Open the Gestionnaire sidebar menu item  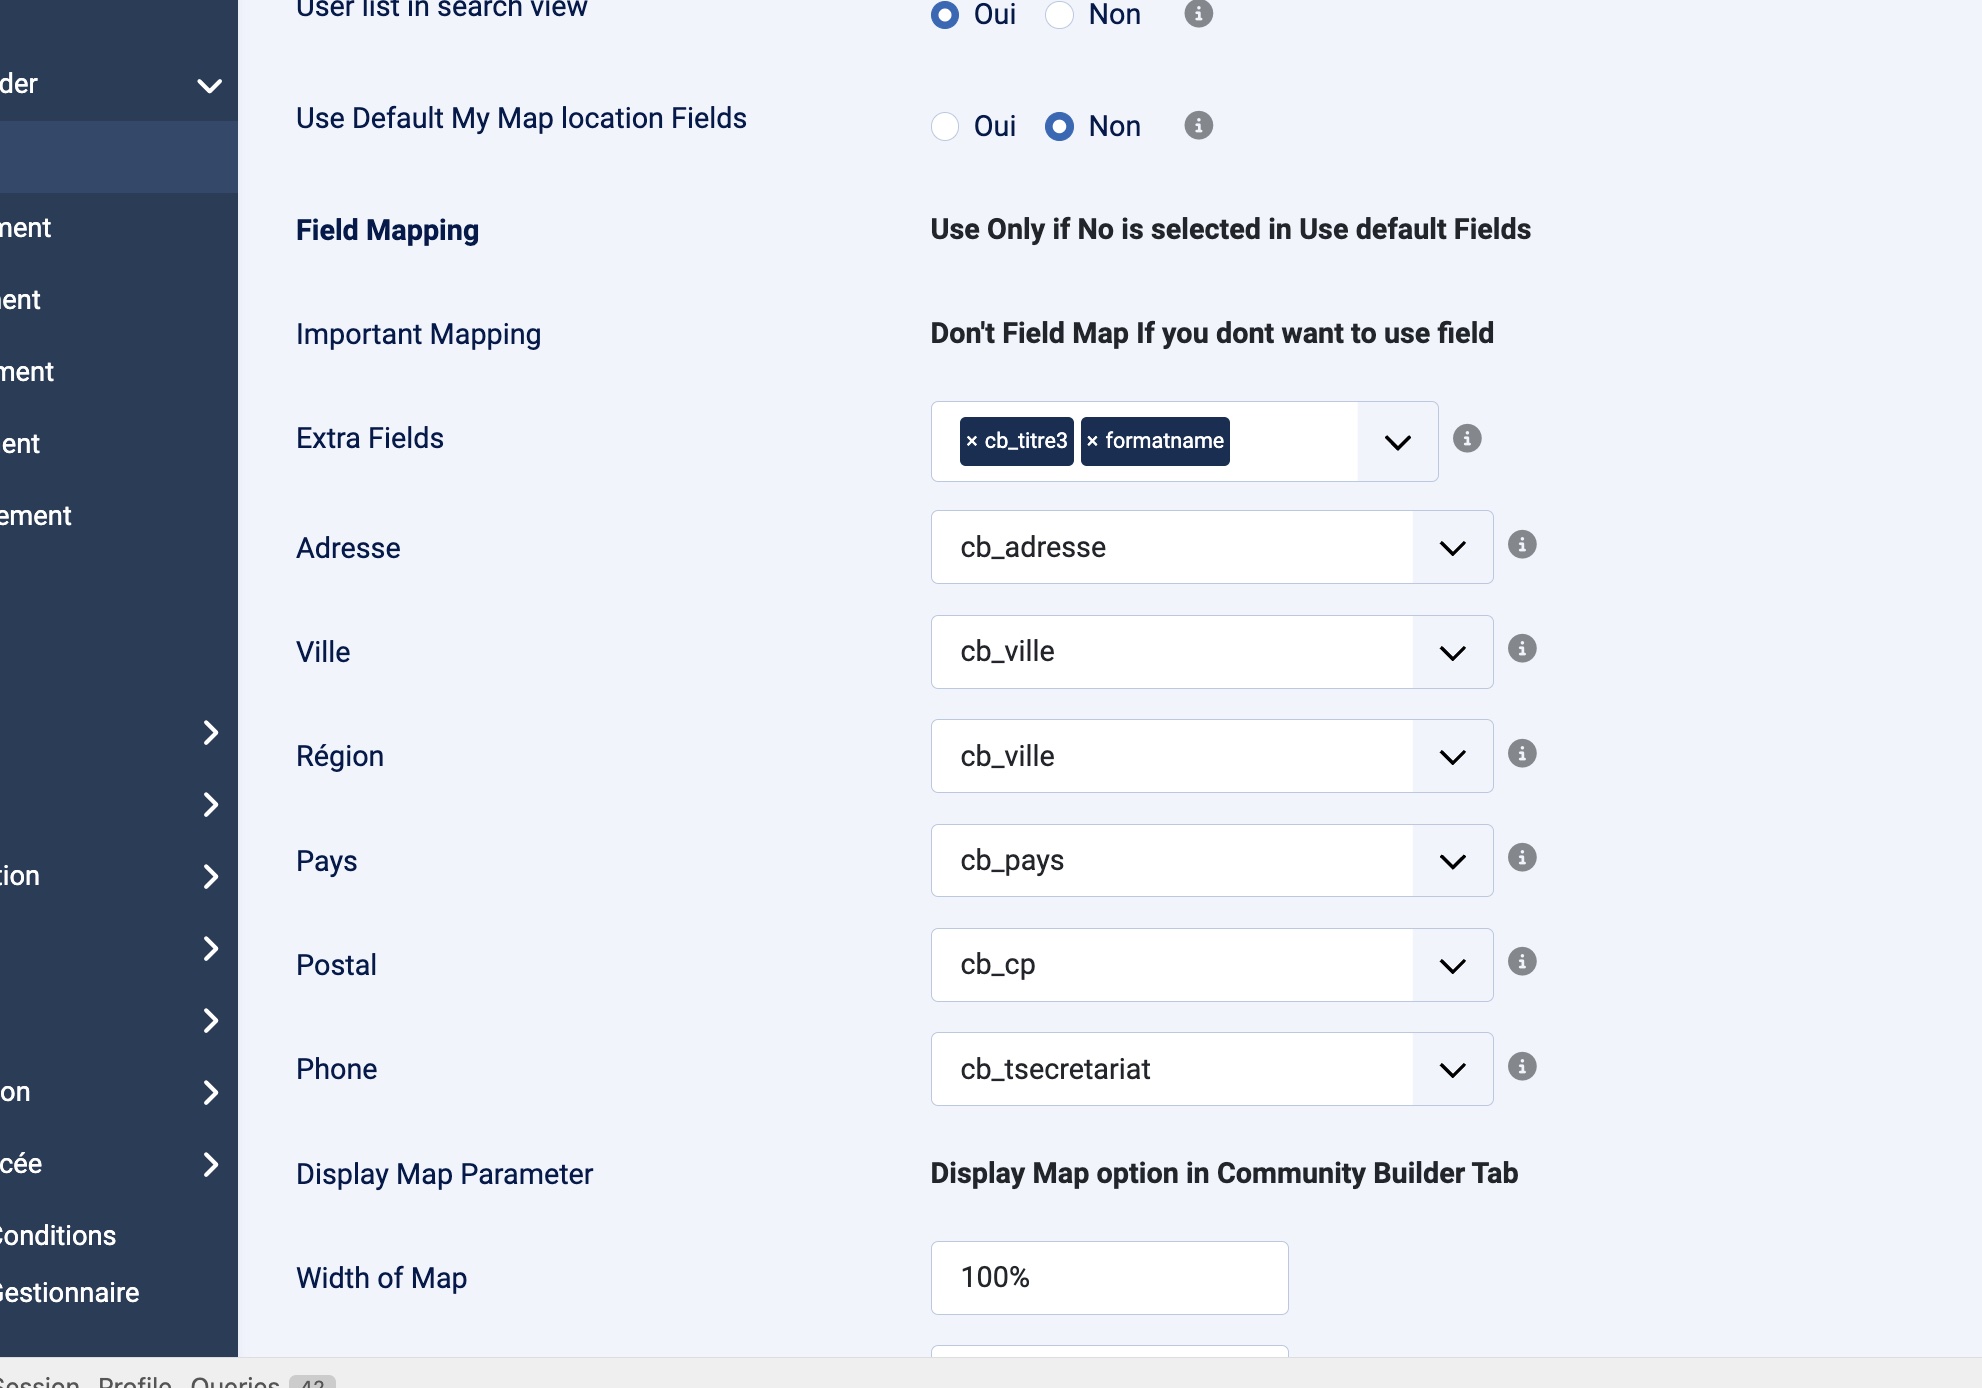coord(70,1293)
